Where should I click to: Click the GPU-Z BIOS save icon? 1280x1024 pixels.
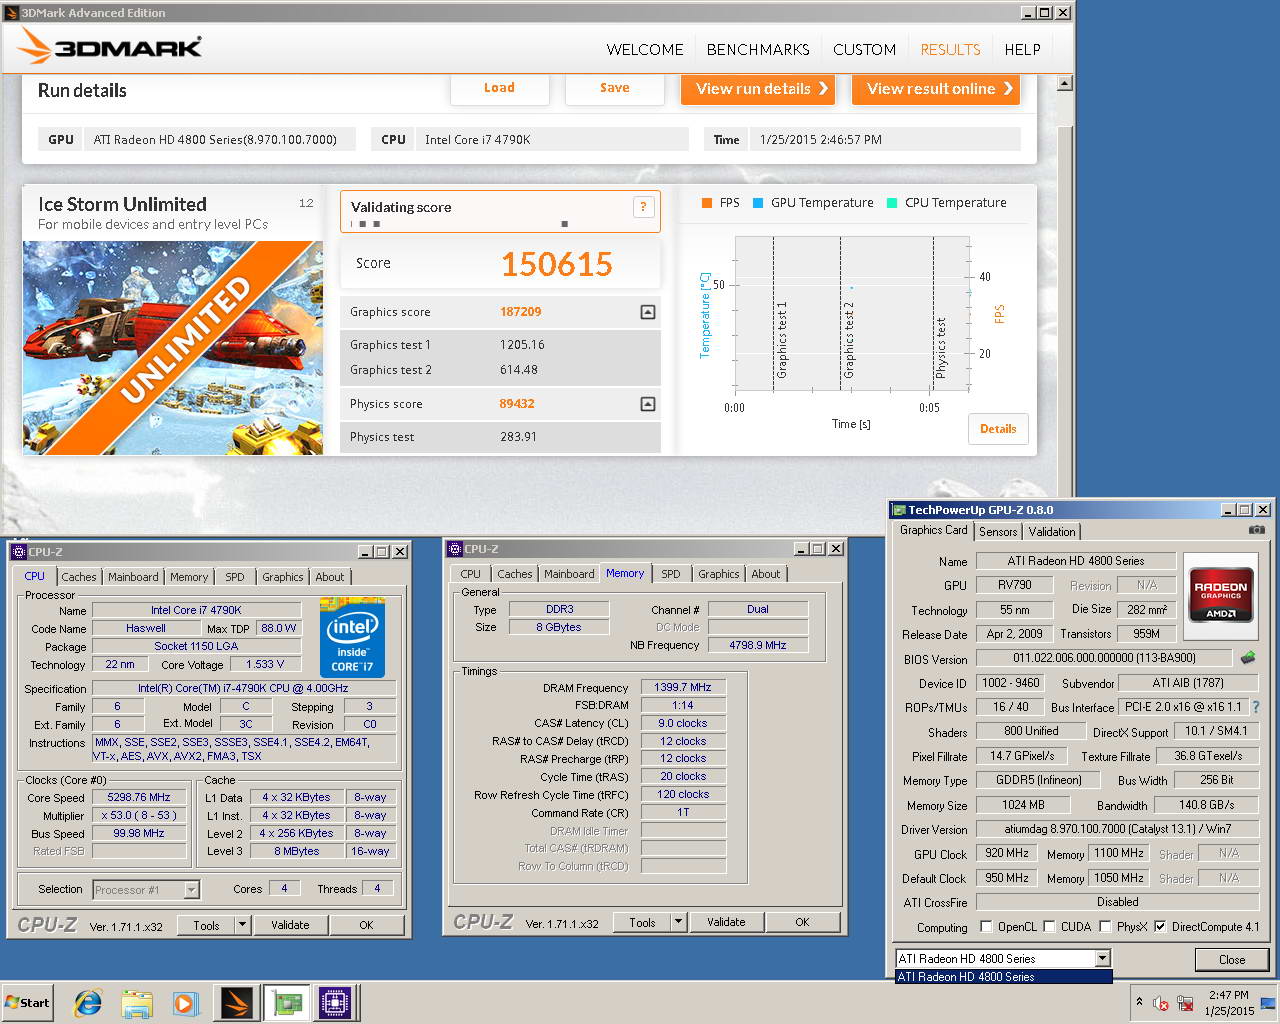tap(1248, 658)
